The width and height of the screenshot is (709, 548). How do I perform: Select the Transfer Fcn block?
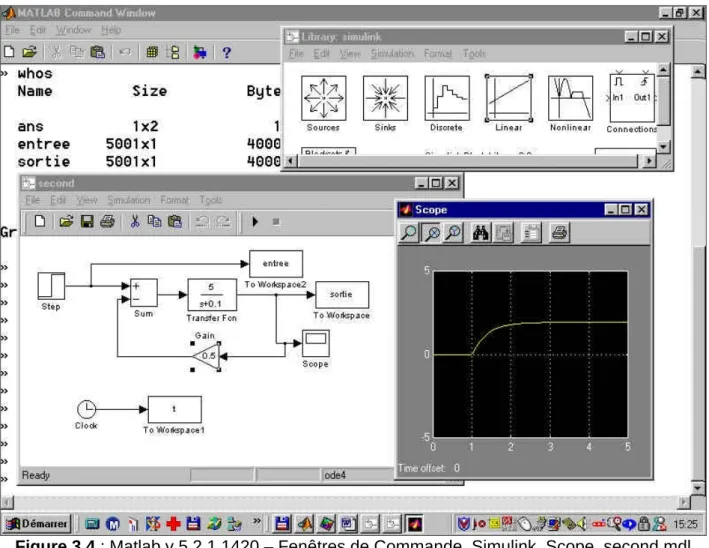pos(212,295)
